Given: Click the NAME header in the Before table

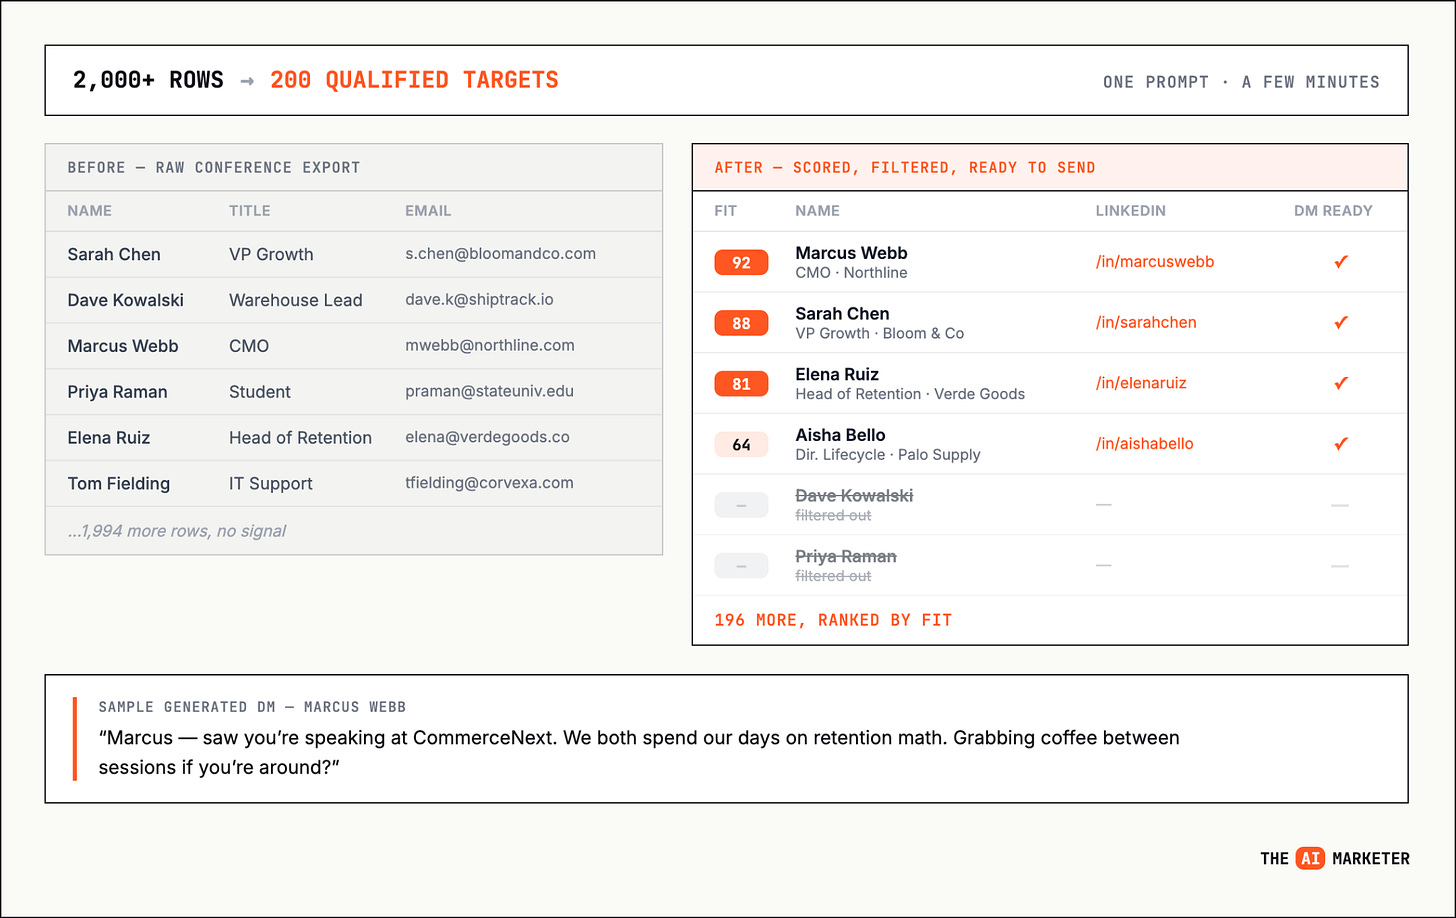Looking at the screenshot, I should [x=90, y=211].
